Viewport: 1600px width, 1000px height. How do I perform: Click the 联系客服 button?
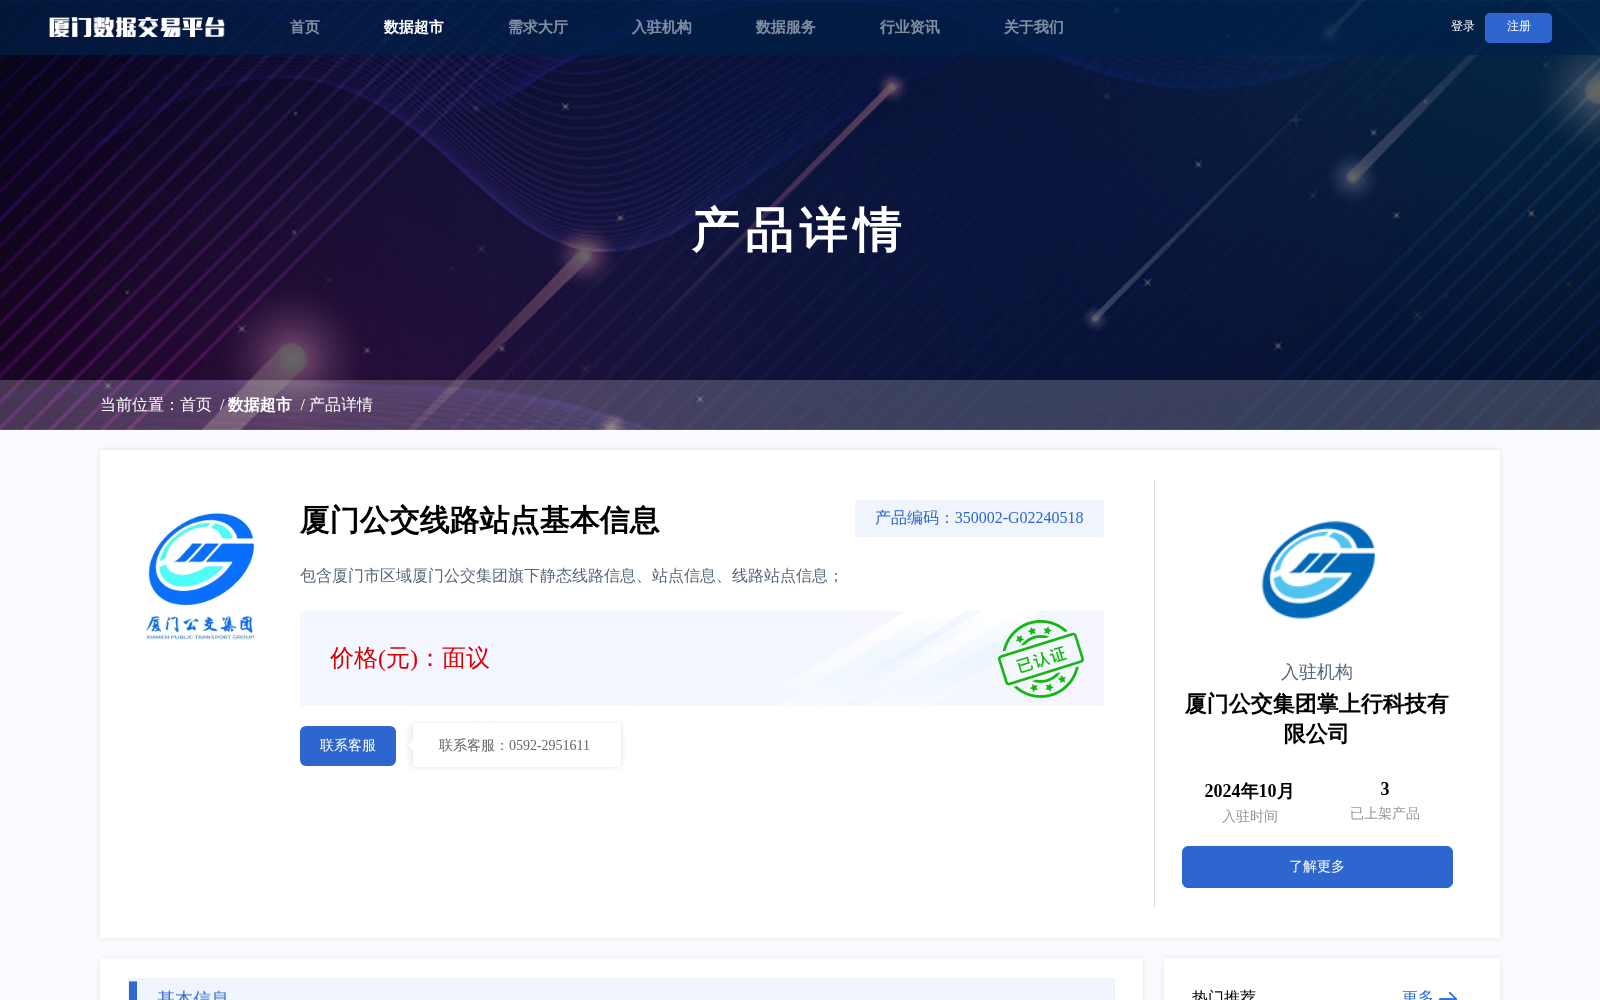pyautogui.click(x=348, y=746)
